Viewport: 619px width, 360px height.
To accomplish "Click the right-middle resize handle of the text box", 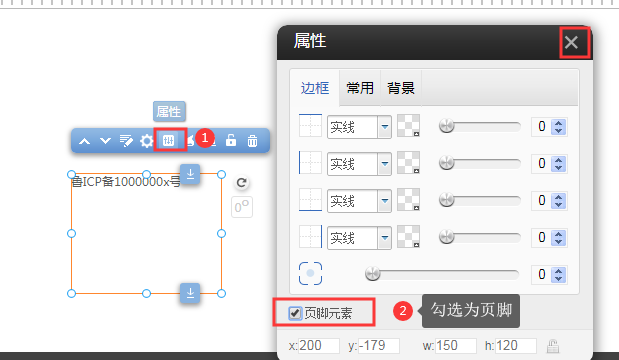I will tap(221, 234).
